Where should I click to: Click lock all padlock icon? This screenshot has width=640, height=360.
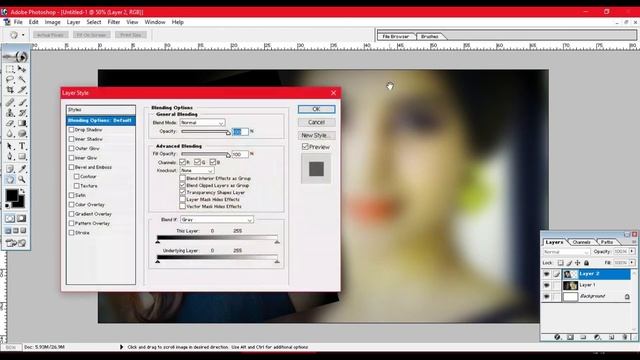click(x=587, y=263)
